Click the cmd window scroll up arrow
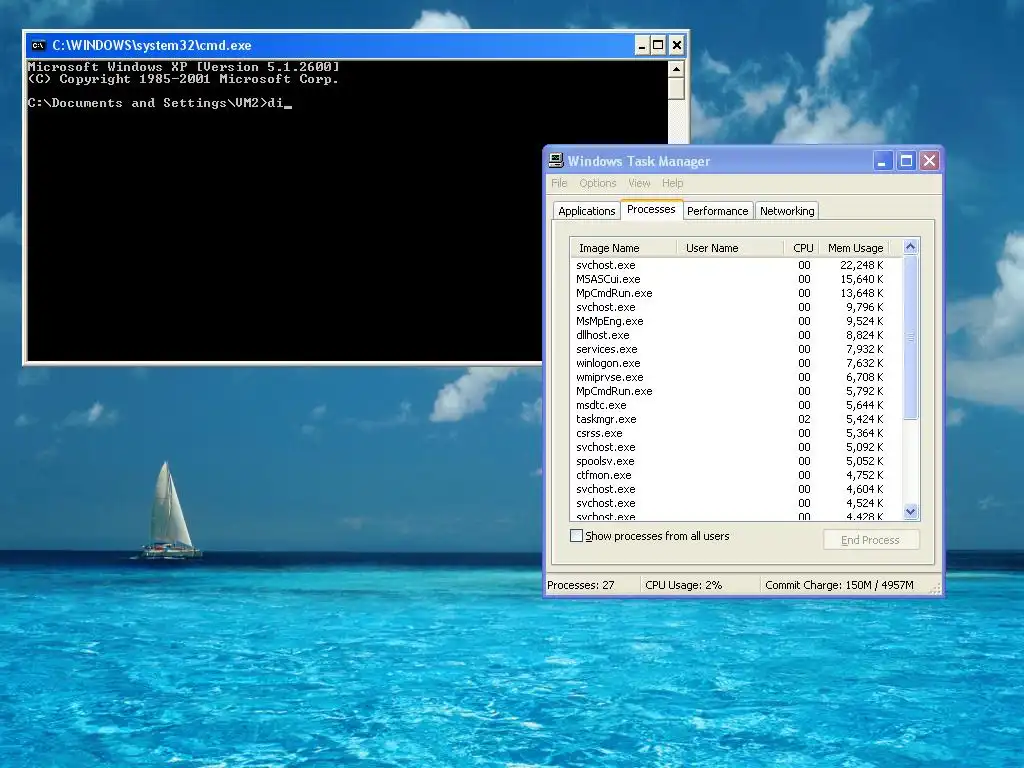1024x768 pixels. coord(676,69)
